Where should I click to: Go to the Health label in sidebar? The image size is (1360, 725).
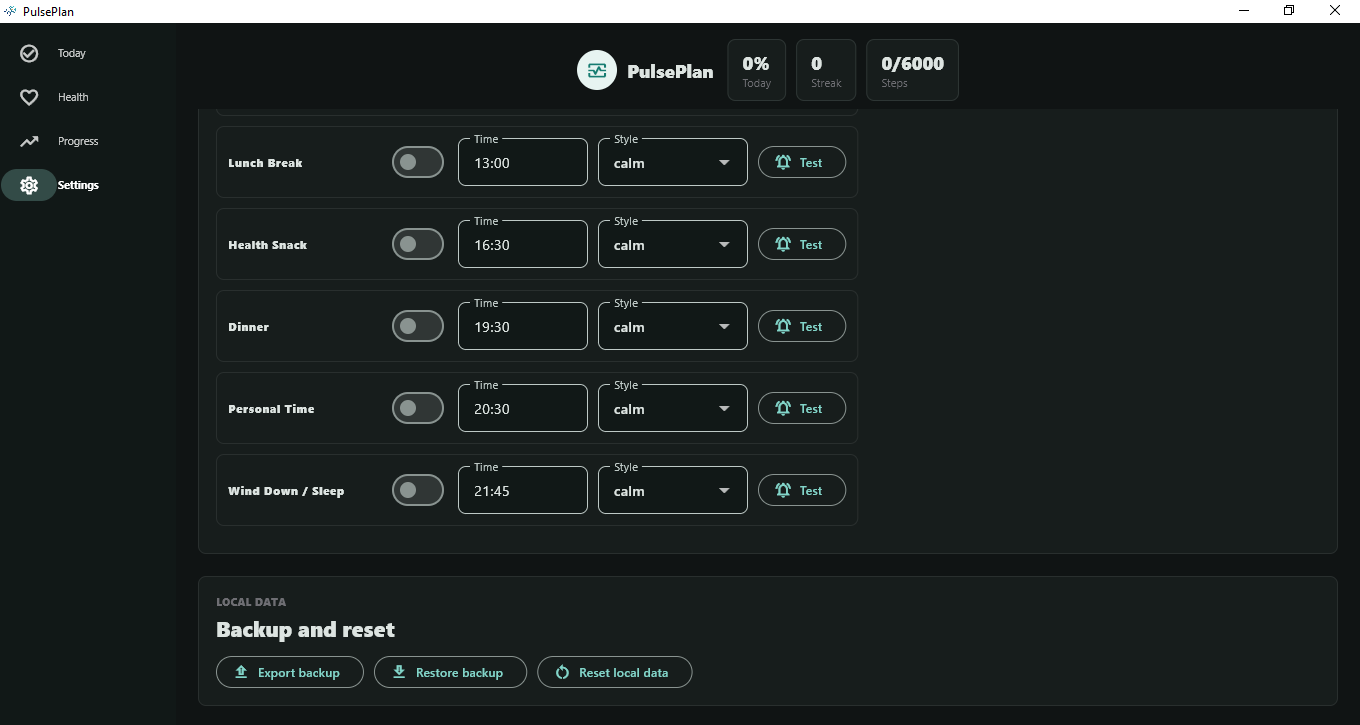73,97
